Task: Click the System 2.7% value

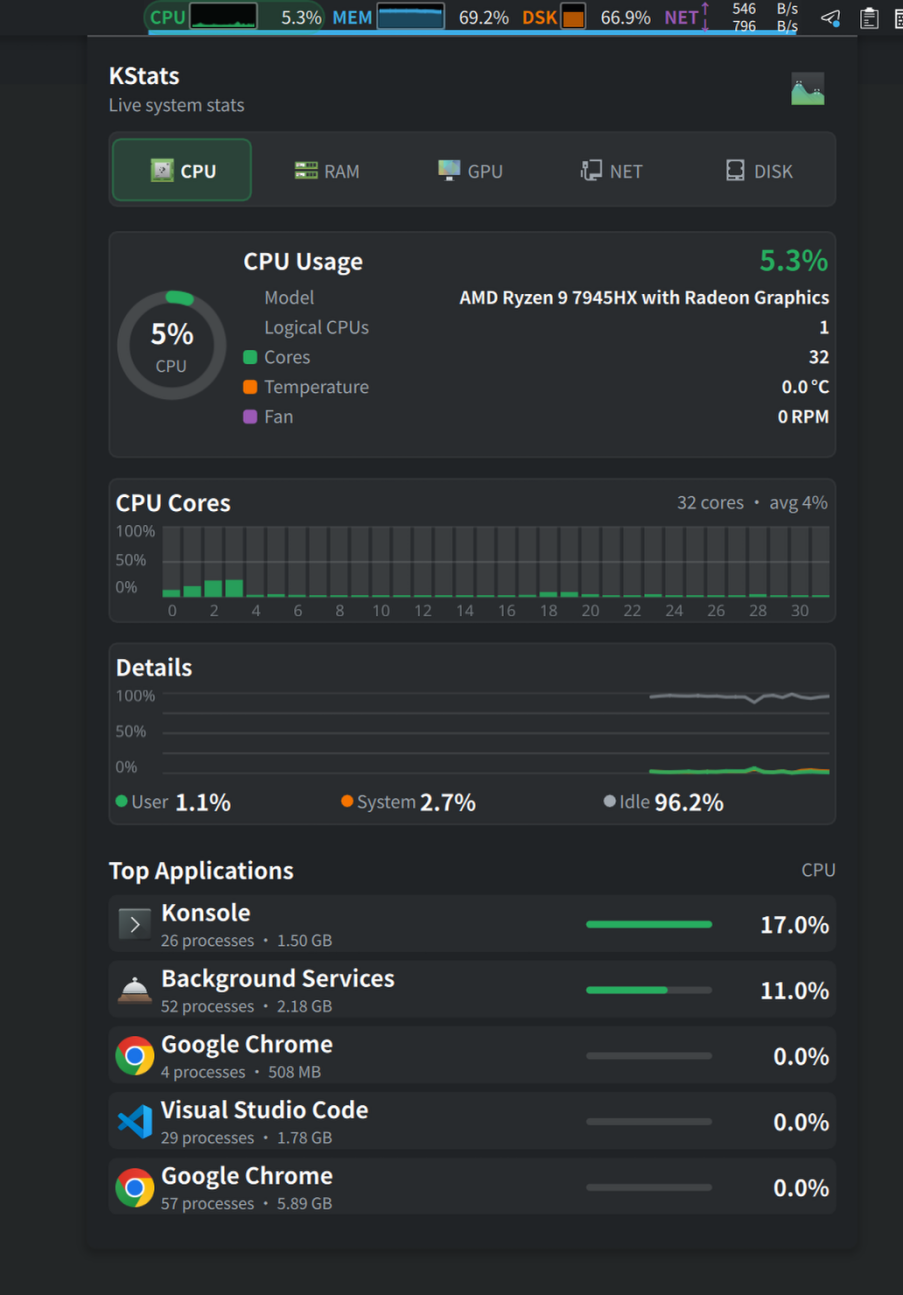Action: tap(448, 802)
